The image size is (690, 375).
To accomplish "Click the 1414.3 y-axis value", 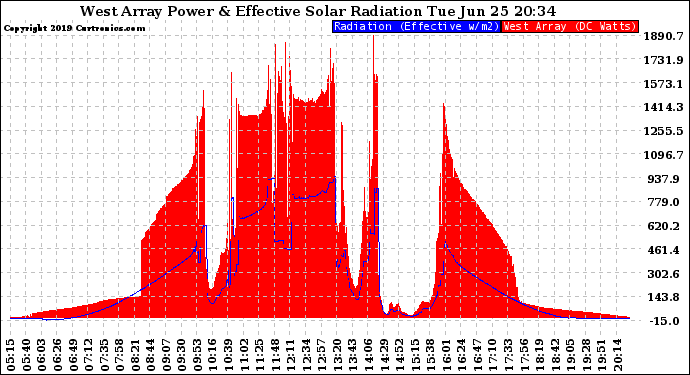I will tap(664, 107).
